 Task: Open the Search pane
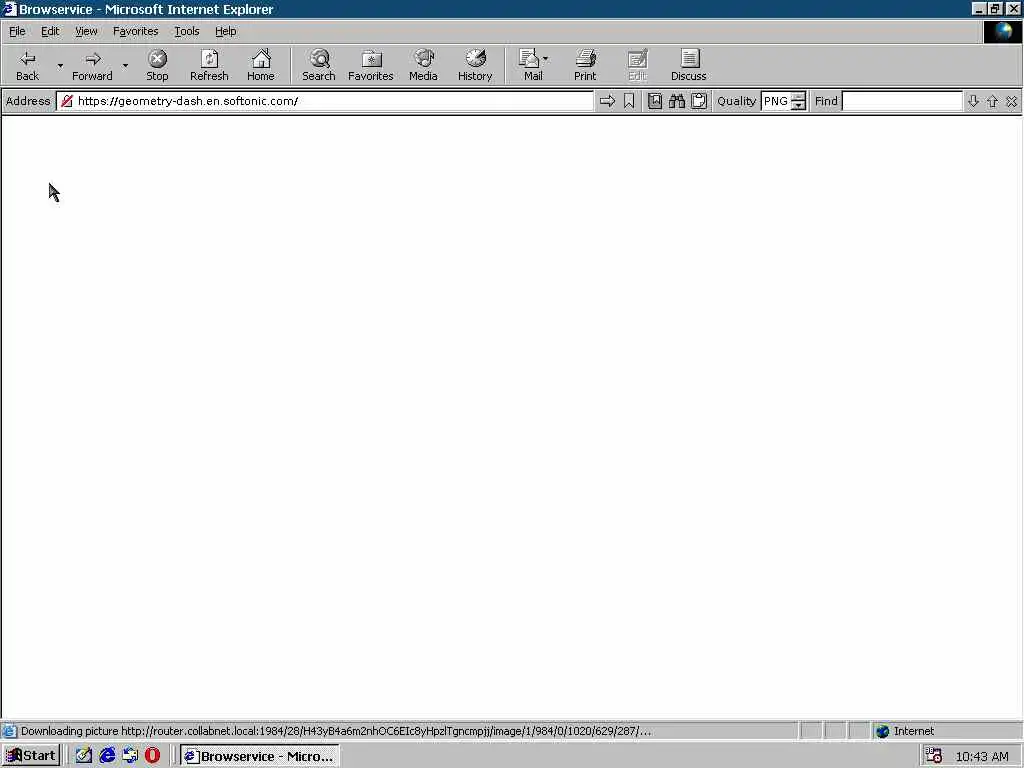pyautogui.click(x=319, y=65)
